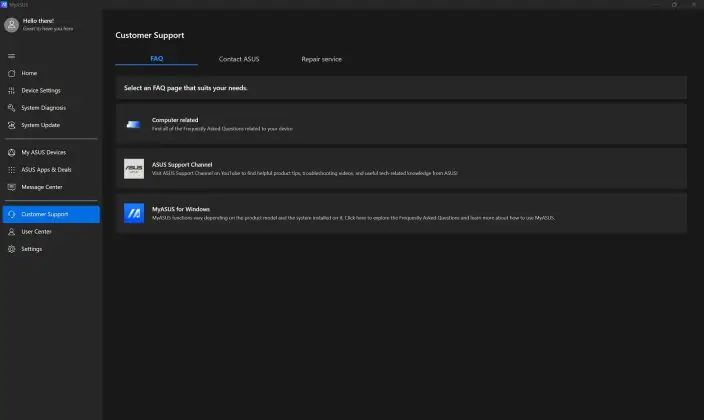Click the Computer related description text
This screenshot has width=704, height=420.
[x=222, y=129]
